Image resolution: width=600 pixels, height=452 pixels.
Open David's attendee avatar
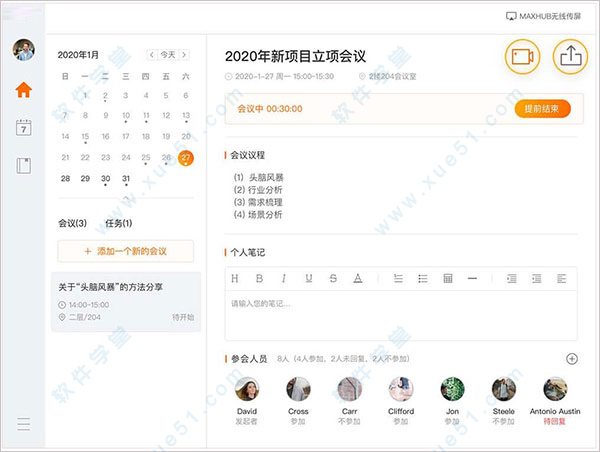pyautogui.click(x=247, y=389)
